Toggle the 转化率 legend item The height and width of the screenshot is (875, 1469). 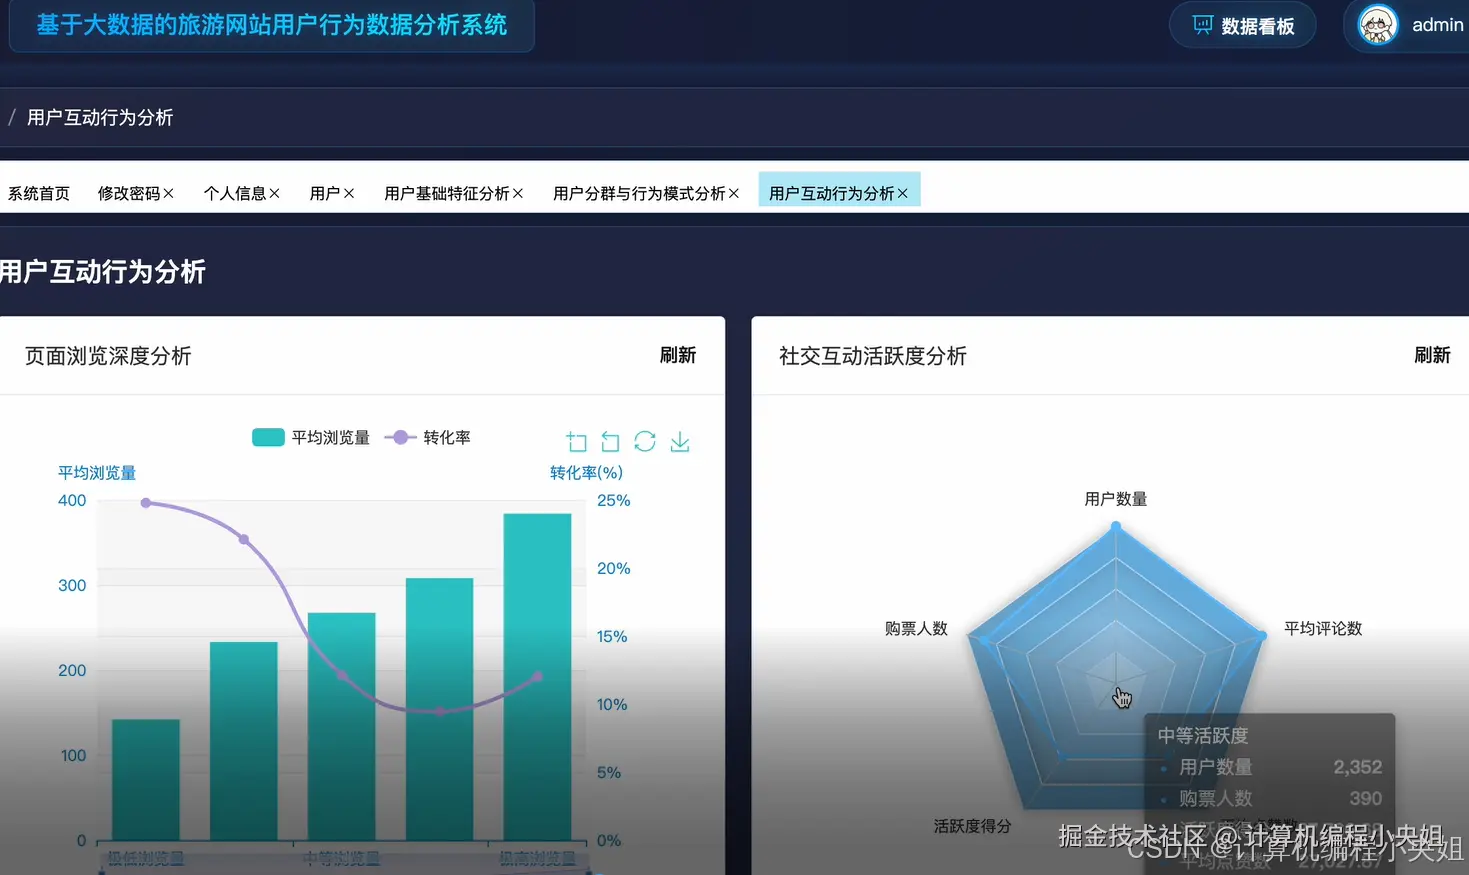point(437,437)
